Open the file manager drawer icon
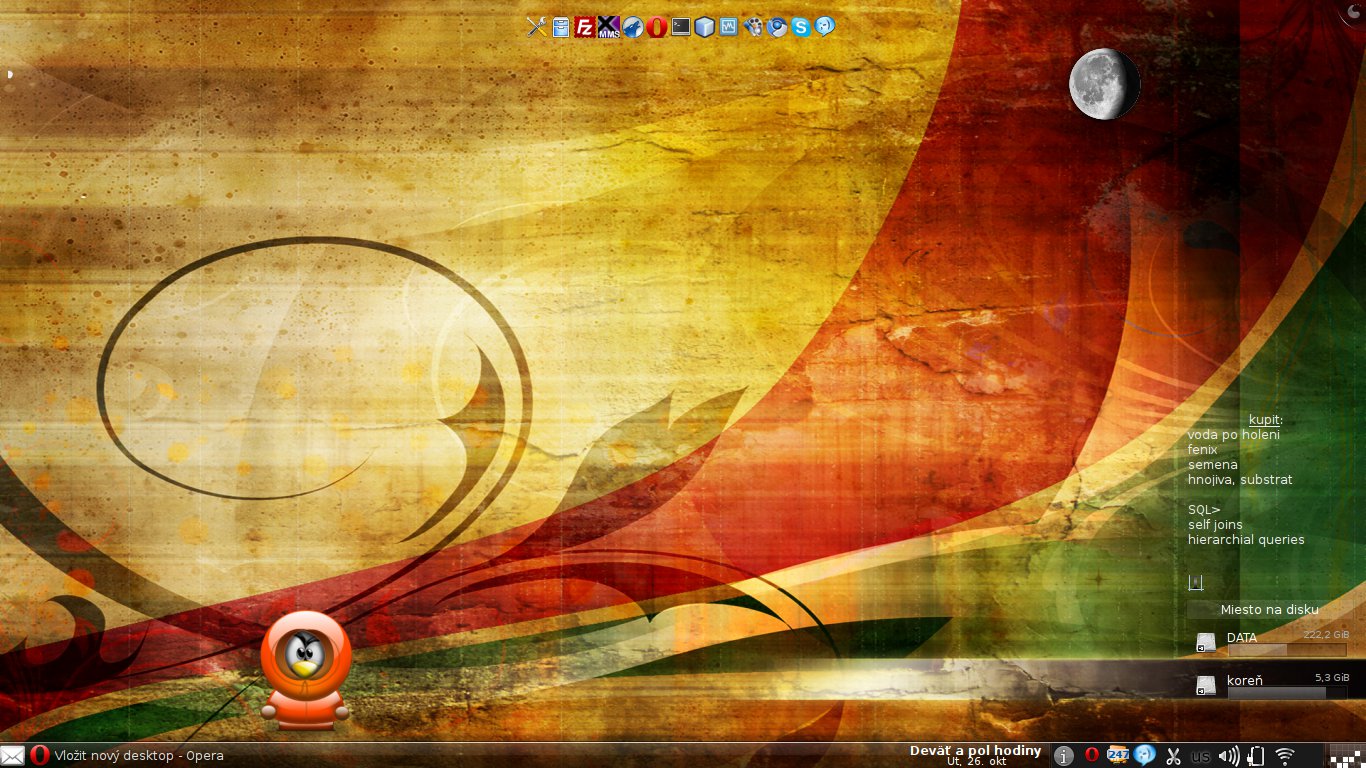1366x768 pixels. (561, 27)
